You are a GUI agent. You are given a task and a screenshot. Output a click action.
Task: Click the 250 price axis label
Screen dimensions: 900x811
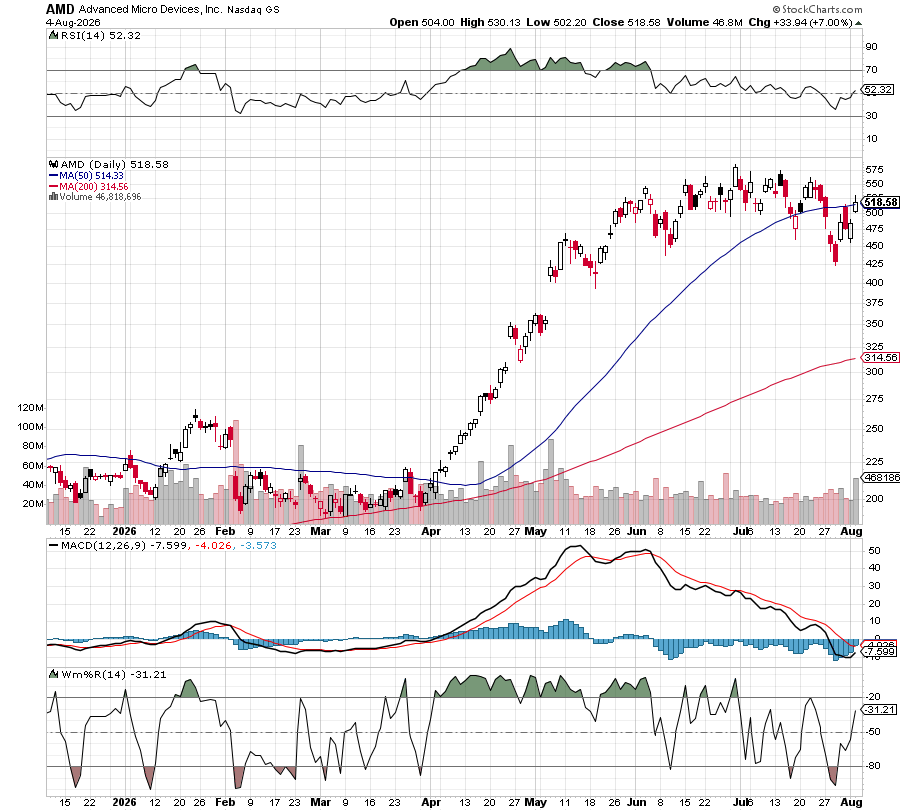(875, 428)
